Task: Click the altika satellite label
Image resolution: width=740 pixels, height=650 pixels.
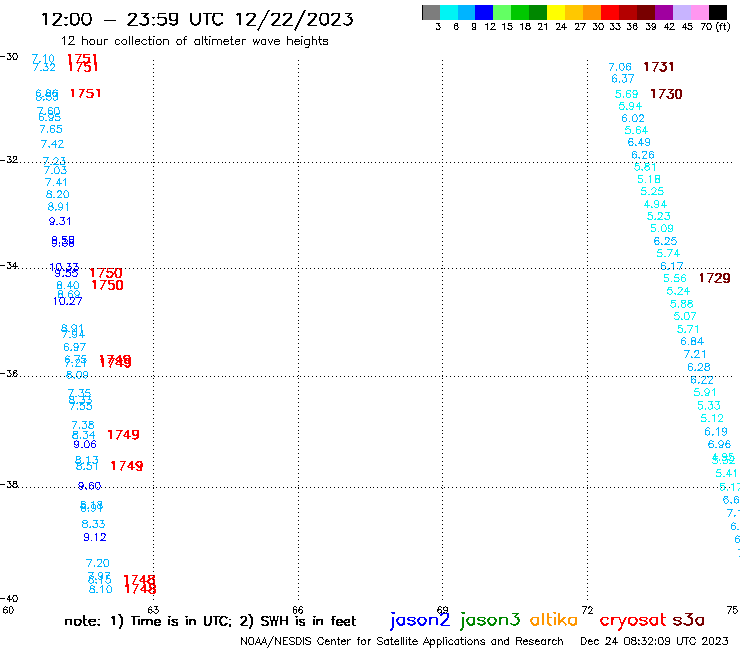Action: (x=554, y=619)
